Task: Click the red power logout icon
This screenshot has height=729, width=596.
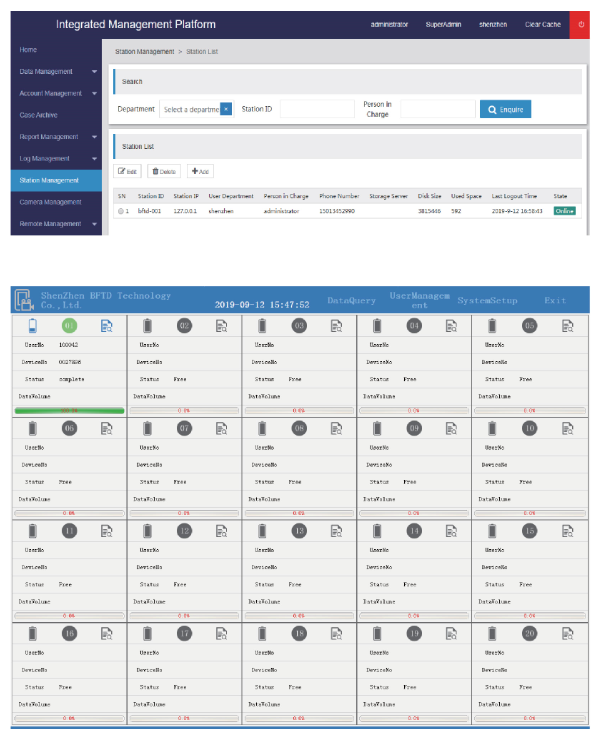Action: coord(580,25)
